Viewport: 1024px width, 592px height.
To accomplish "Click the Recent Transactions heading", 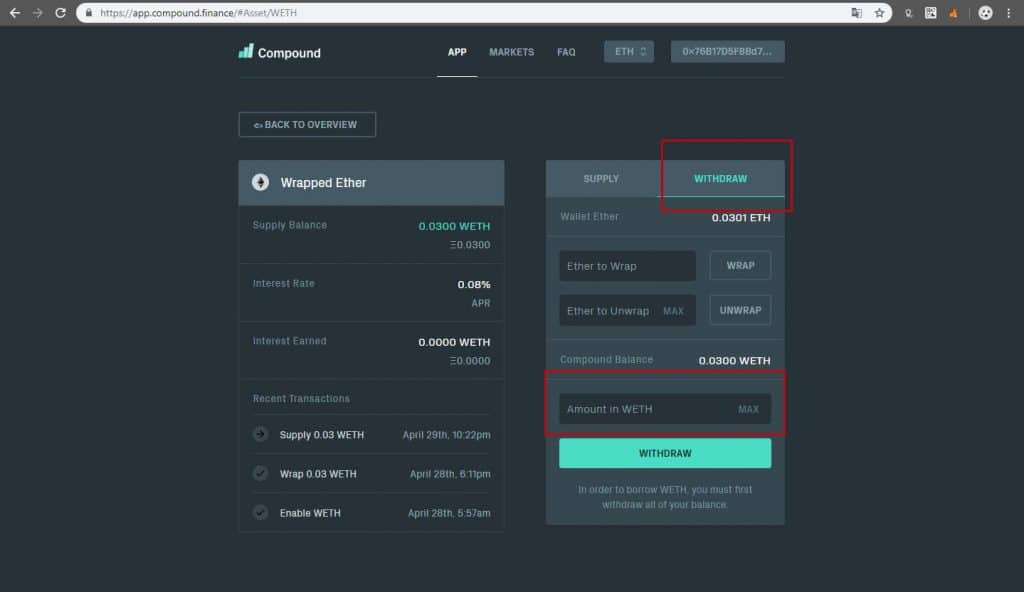I will [x=301, y=399].
